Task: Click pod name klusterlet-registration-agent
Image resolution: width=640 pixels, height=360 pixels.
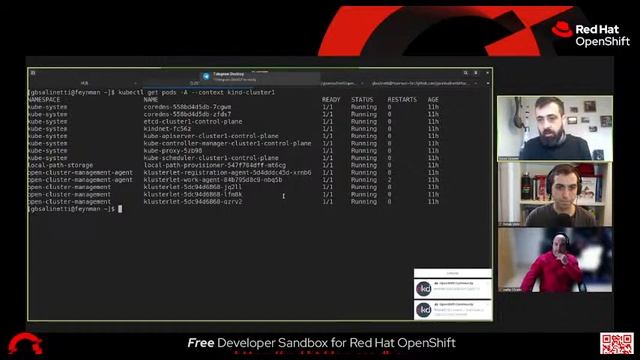Action: click(x=227, y=173)
